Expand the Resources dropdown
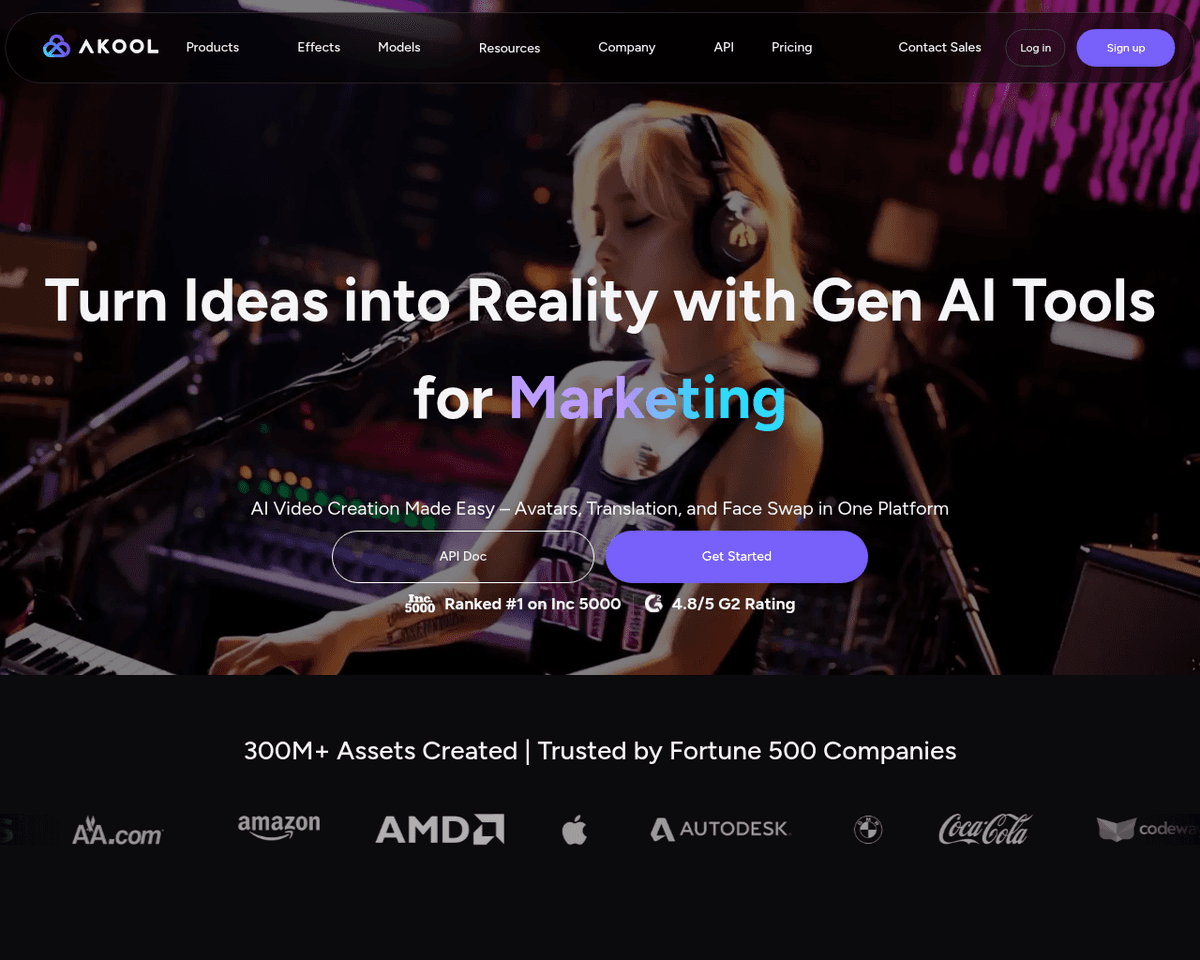 point(509,48)
